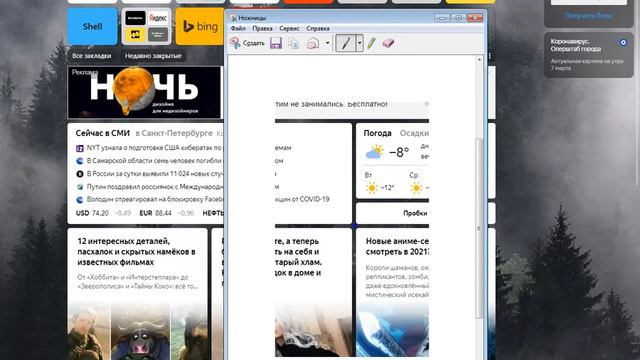Send the snip via the envelope icon
Image resolution: width=640 pixels, height=360 pixels.
(x=313, y=43)
